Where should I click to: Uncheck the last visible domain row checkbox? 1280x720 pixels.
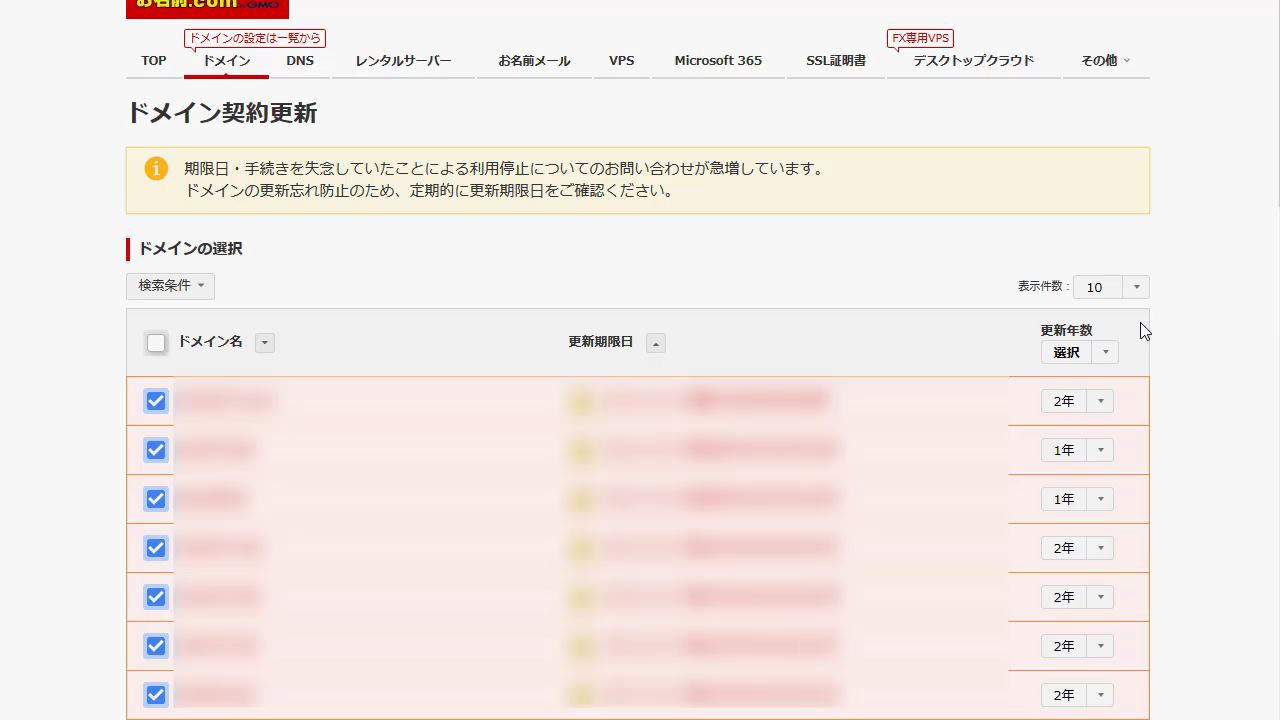(156, 695)
